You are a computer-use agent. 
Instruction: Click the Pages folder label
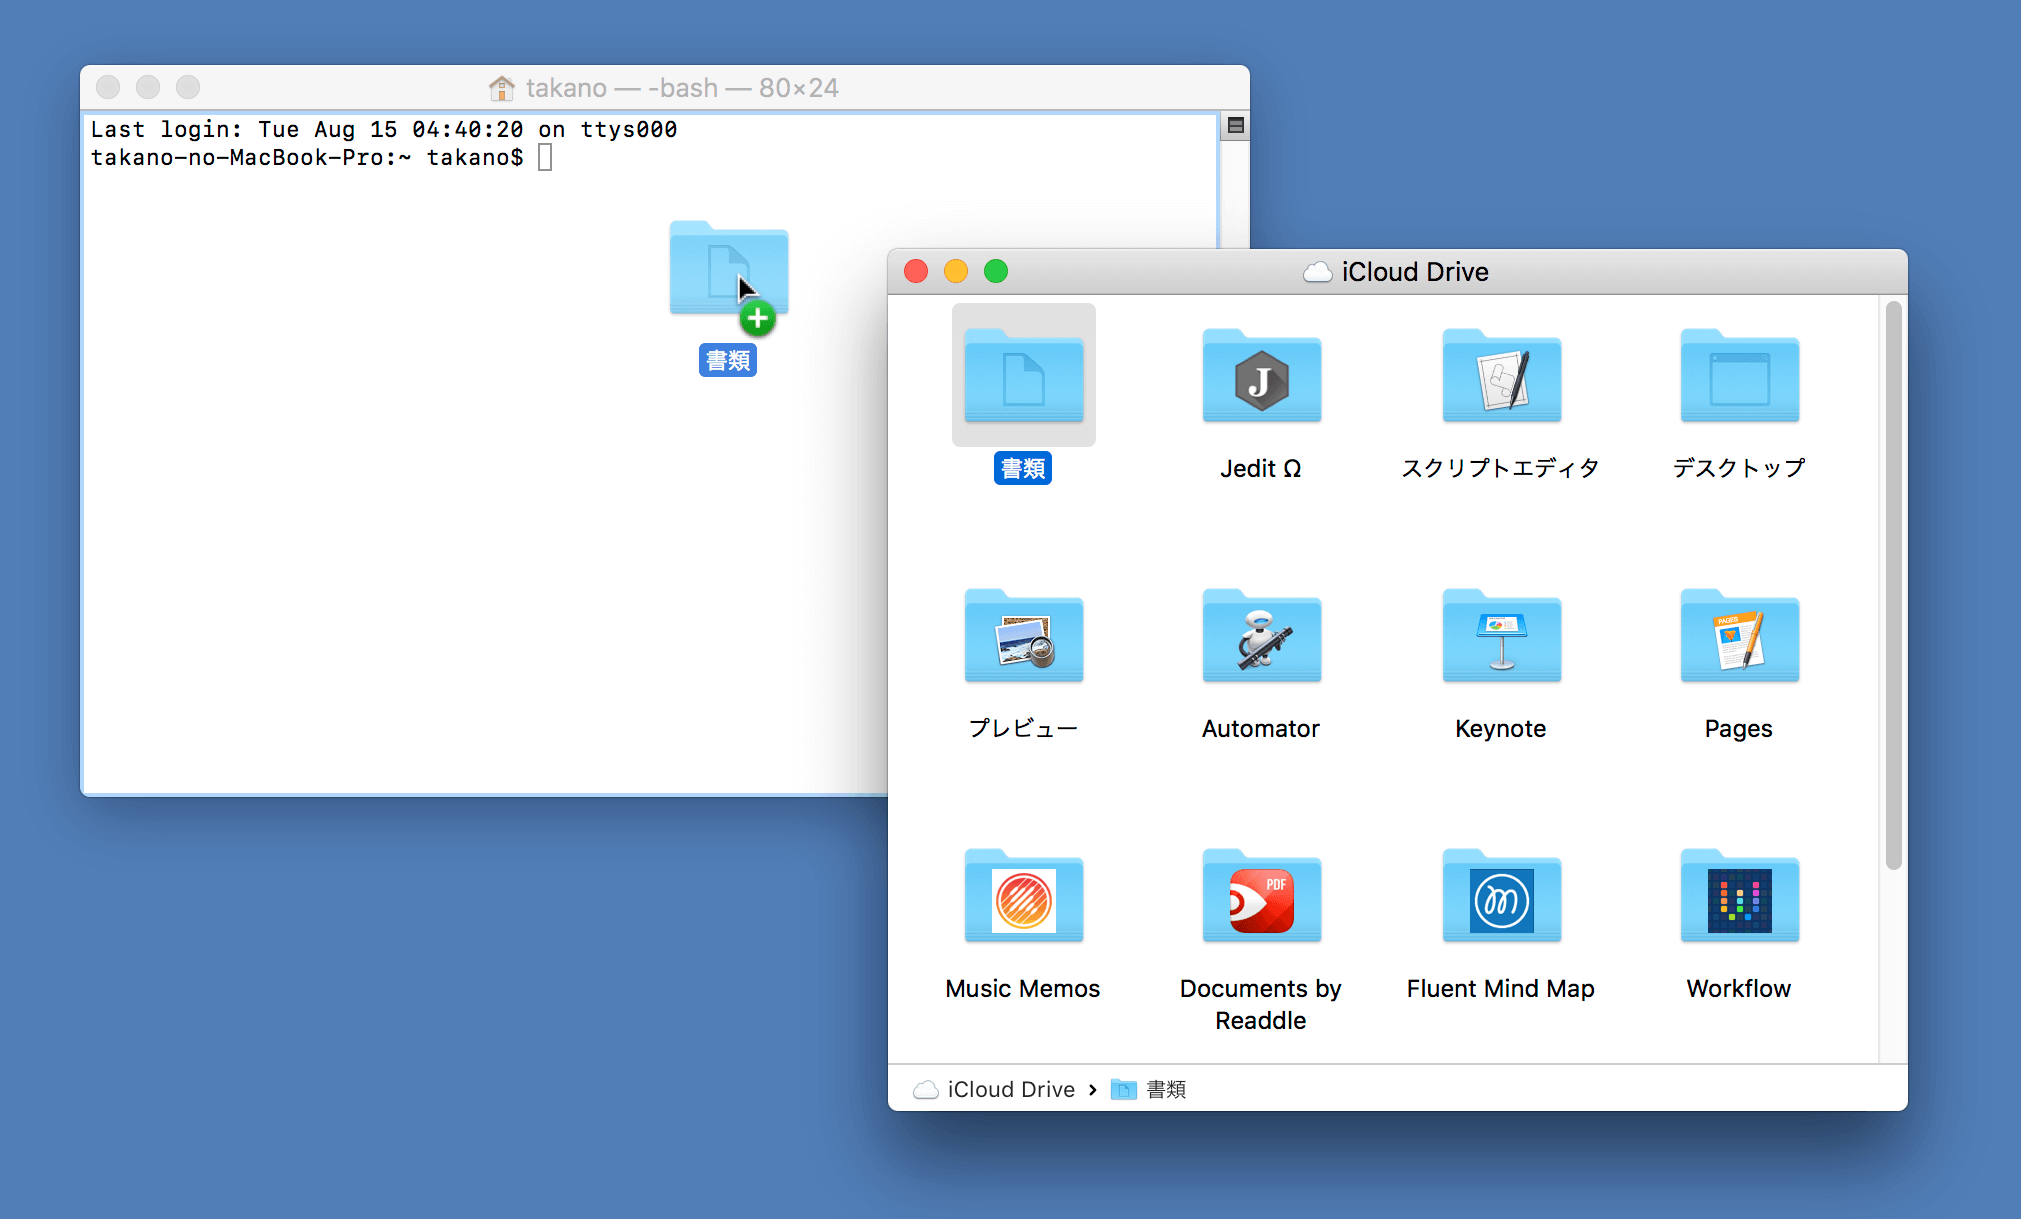(x=1739, y=729)
